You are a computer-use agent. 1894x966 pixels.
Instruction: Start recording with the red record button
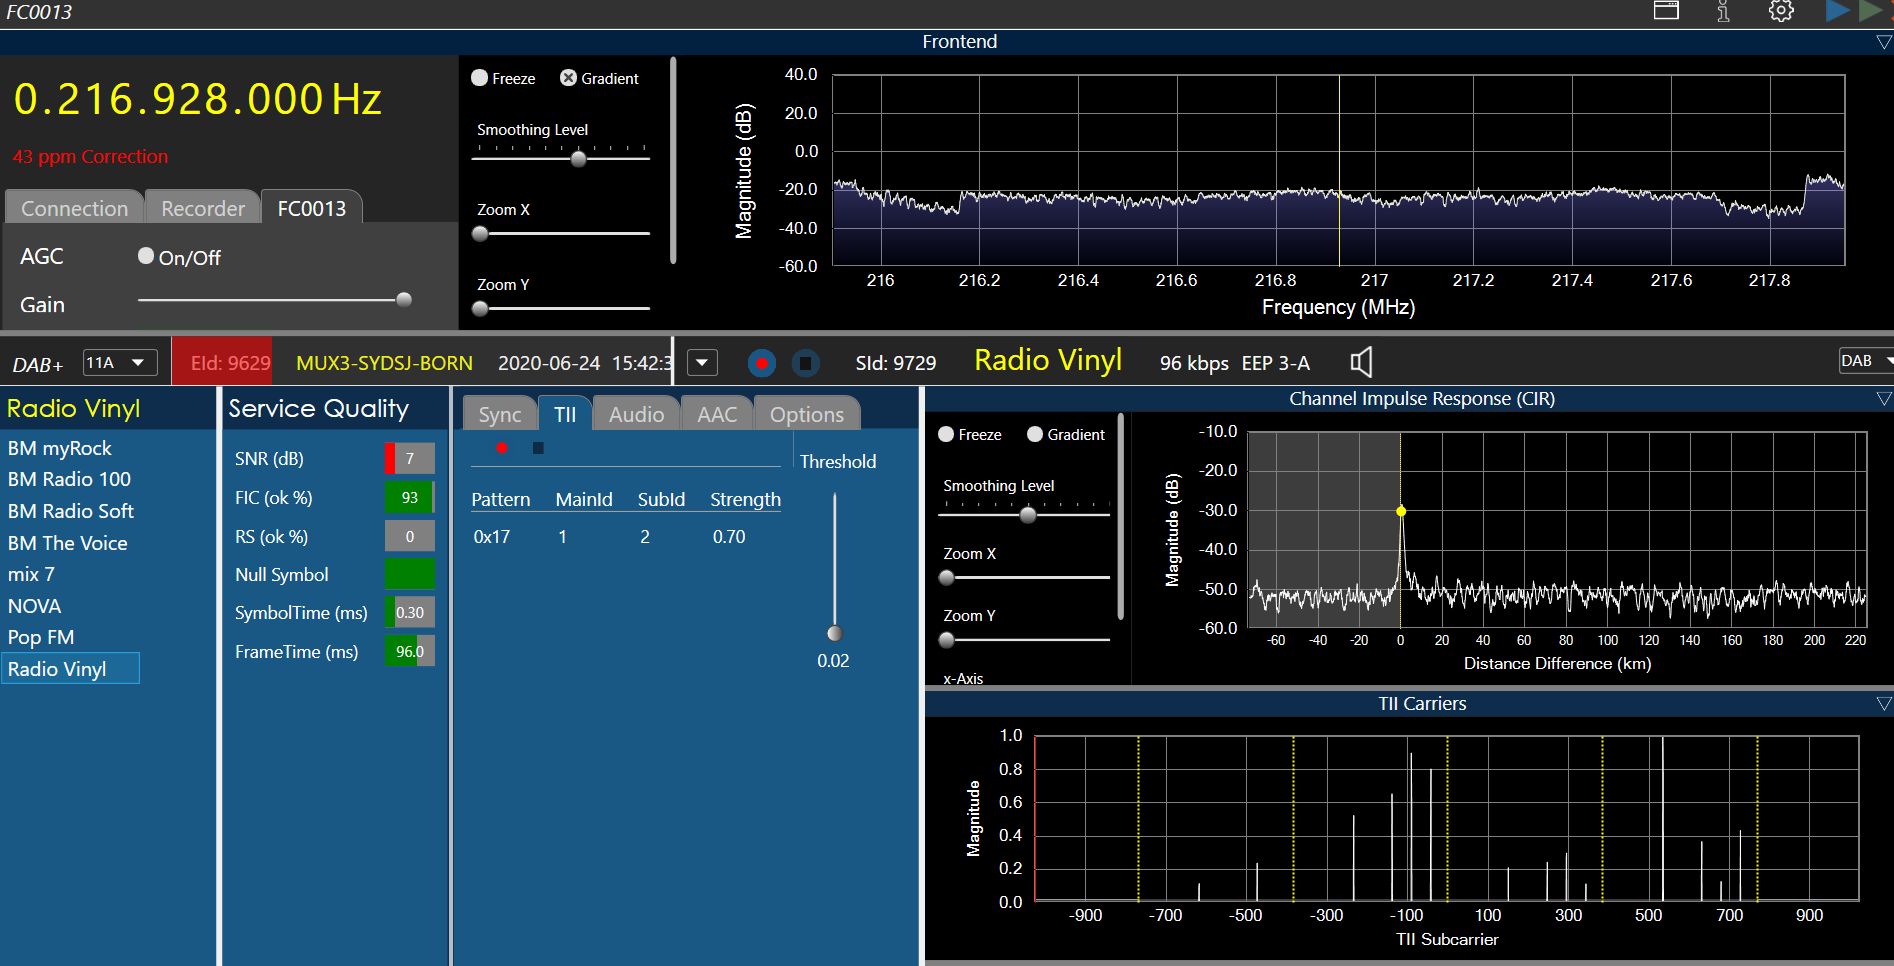tap(762, 363)
